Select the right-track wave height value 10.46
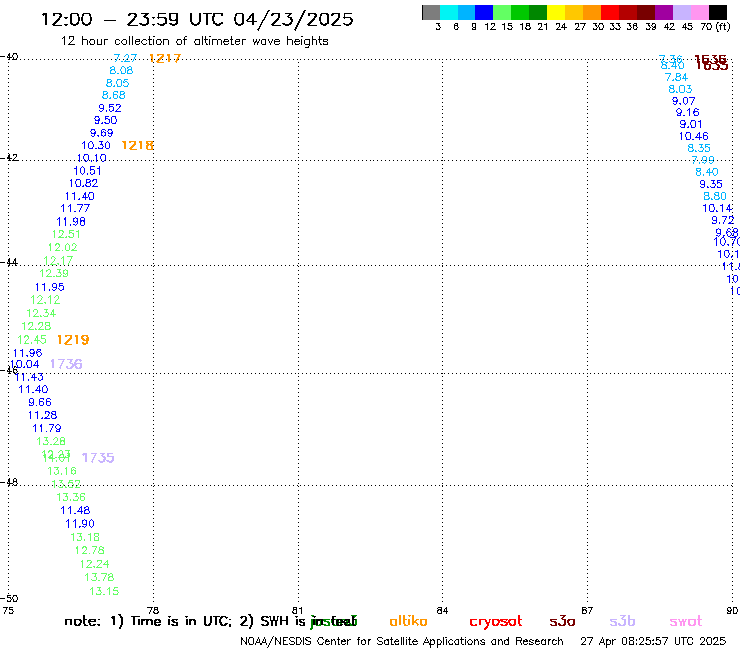The width and height of the screenshot is (740, 650). (694, 136)
